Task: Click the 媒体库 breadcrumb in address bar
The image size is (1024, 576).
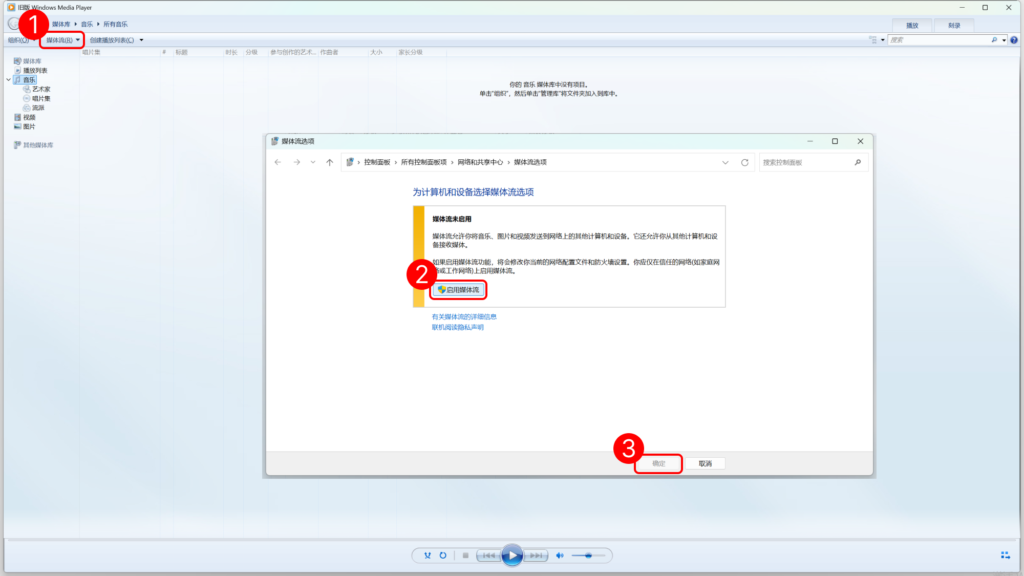Action: (61, 24)
